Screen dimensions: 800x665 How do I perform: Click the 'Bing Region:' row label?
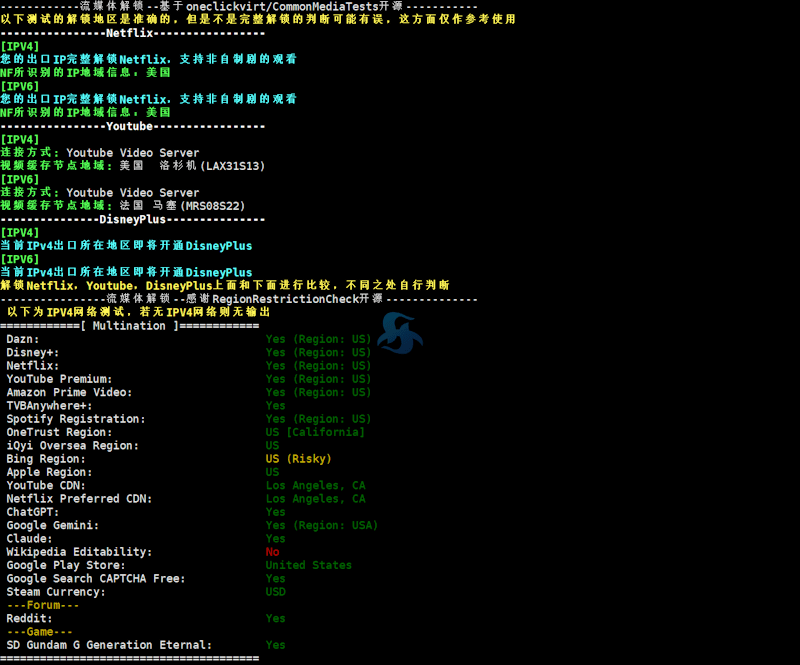(46, 459)
